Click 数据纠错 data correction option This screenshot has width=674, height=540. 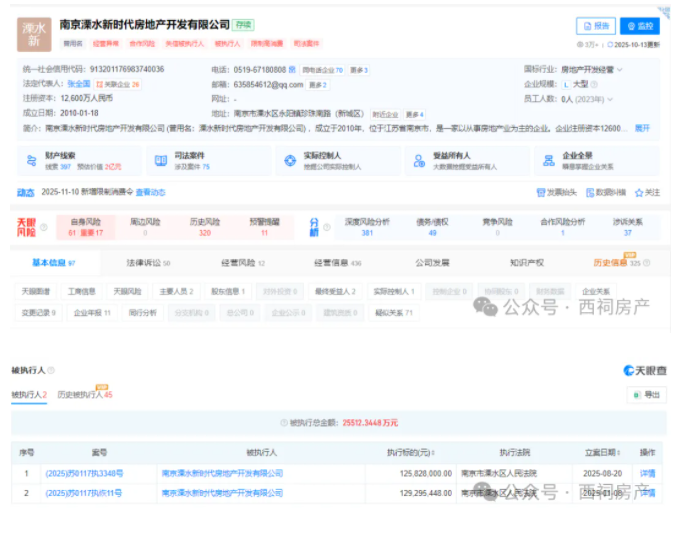click(x=605, y=192)
